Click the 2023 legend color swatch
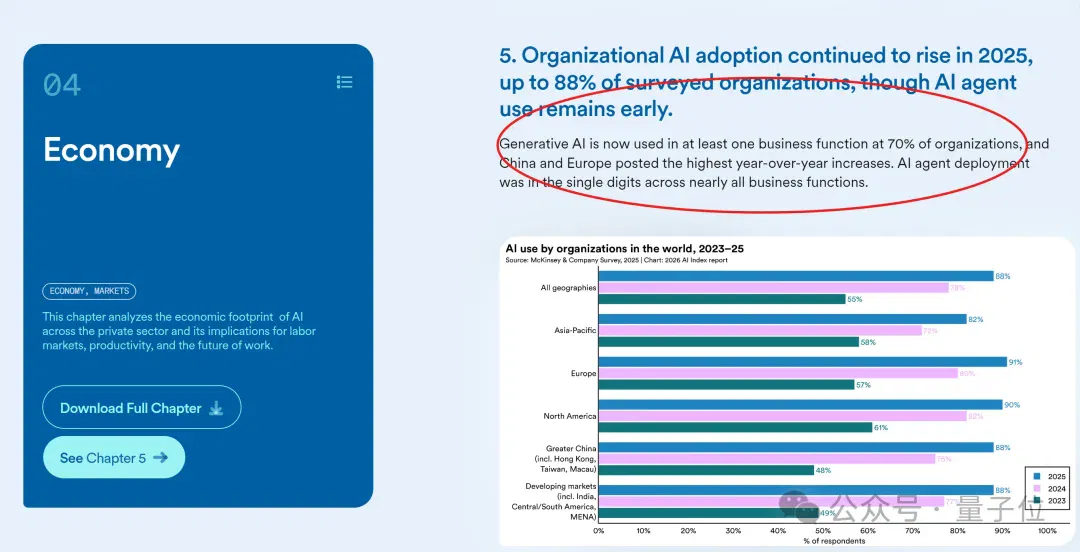Viewport: 1080px width, 552px height. (1035, 500)
